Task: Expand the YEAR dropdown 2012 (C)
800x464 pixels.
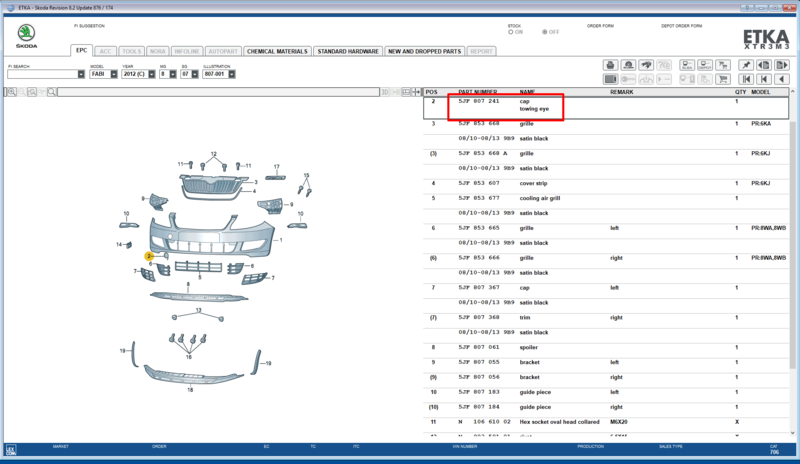Action: tap(138, 74)
